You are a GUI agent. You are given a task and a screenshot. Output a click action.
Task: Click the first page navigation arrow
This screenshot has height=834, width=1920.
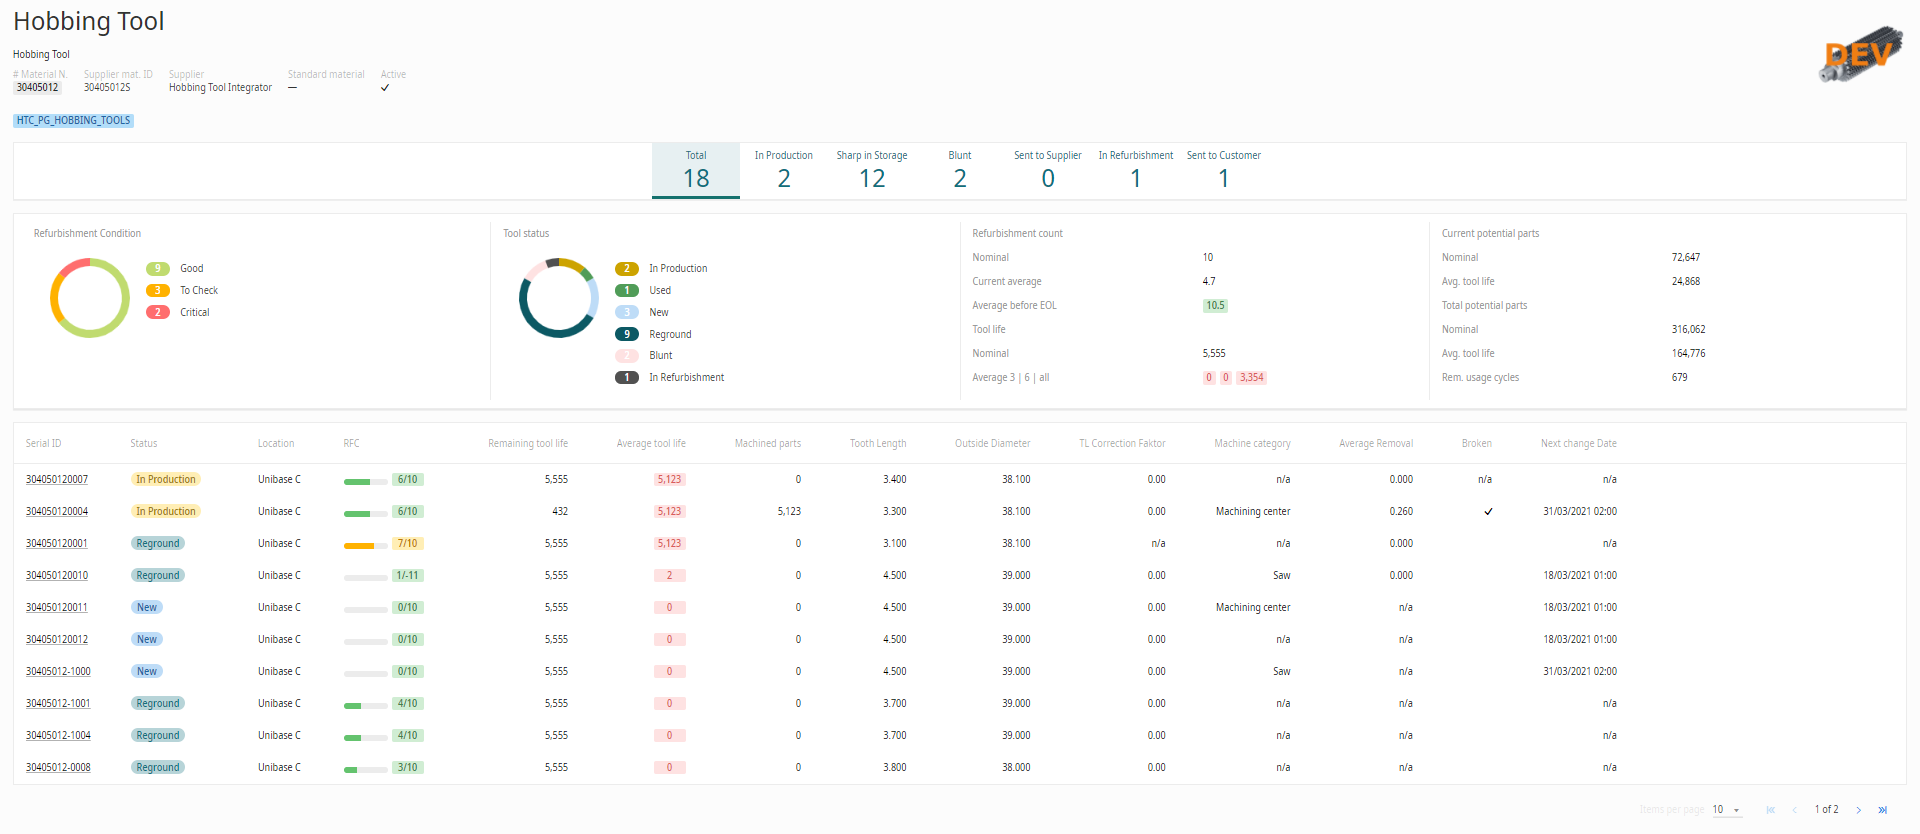coord(1770,810)
